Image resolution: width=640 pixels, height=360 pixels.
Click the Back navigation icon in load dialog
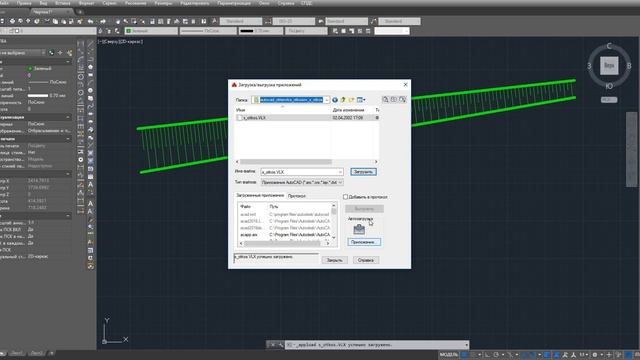coord(335,100)
